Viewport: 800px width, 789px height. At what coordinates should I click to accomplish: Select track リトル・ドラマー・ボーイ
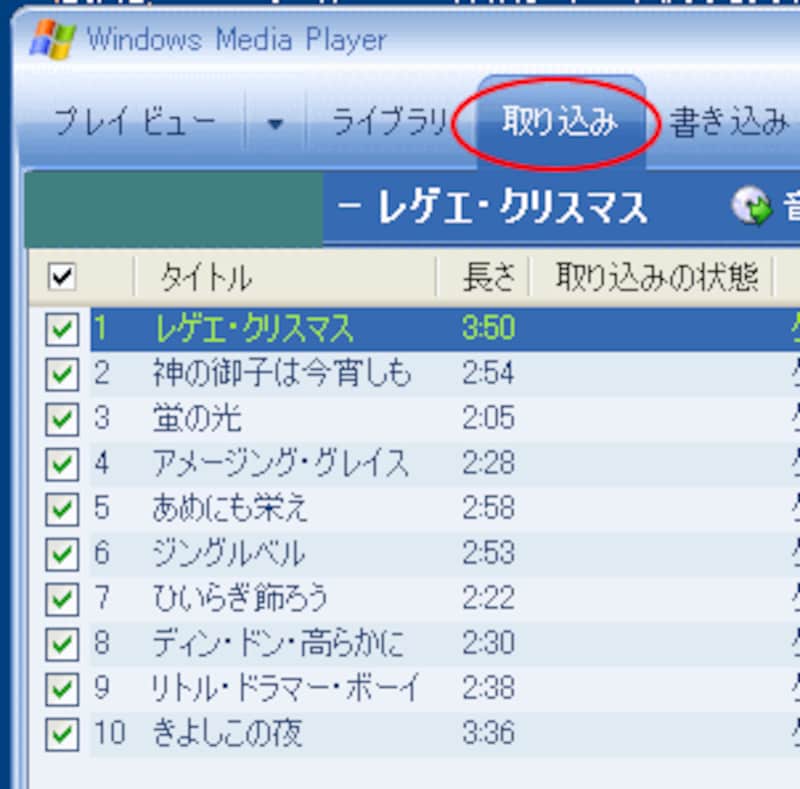pyautogui.click(x=285, y=687)
